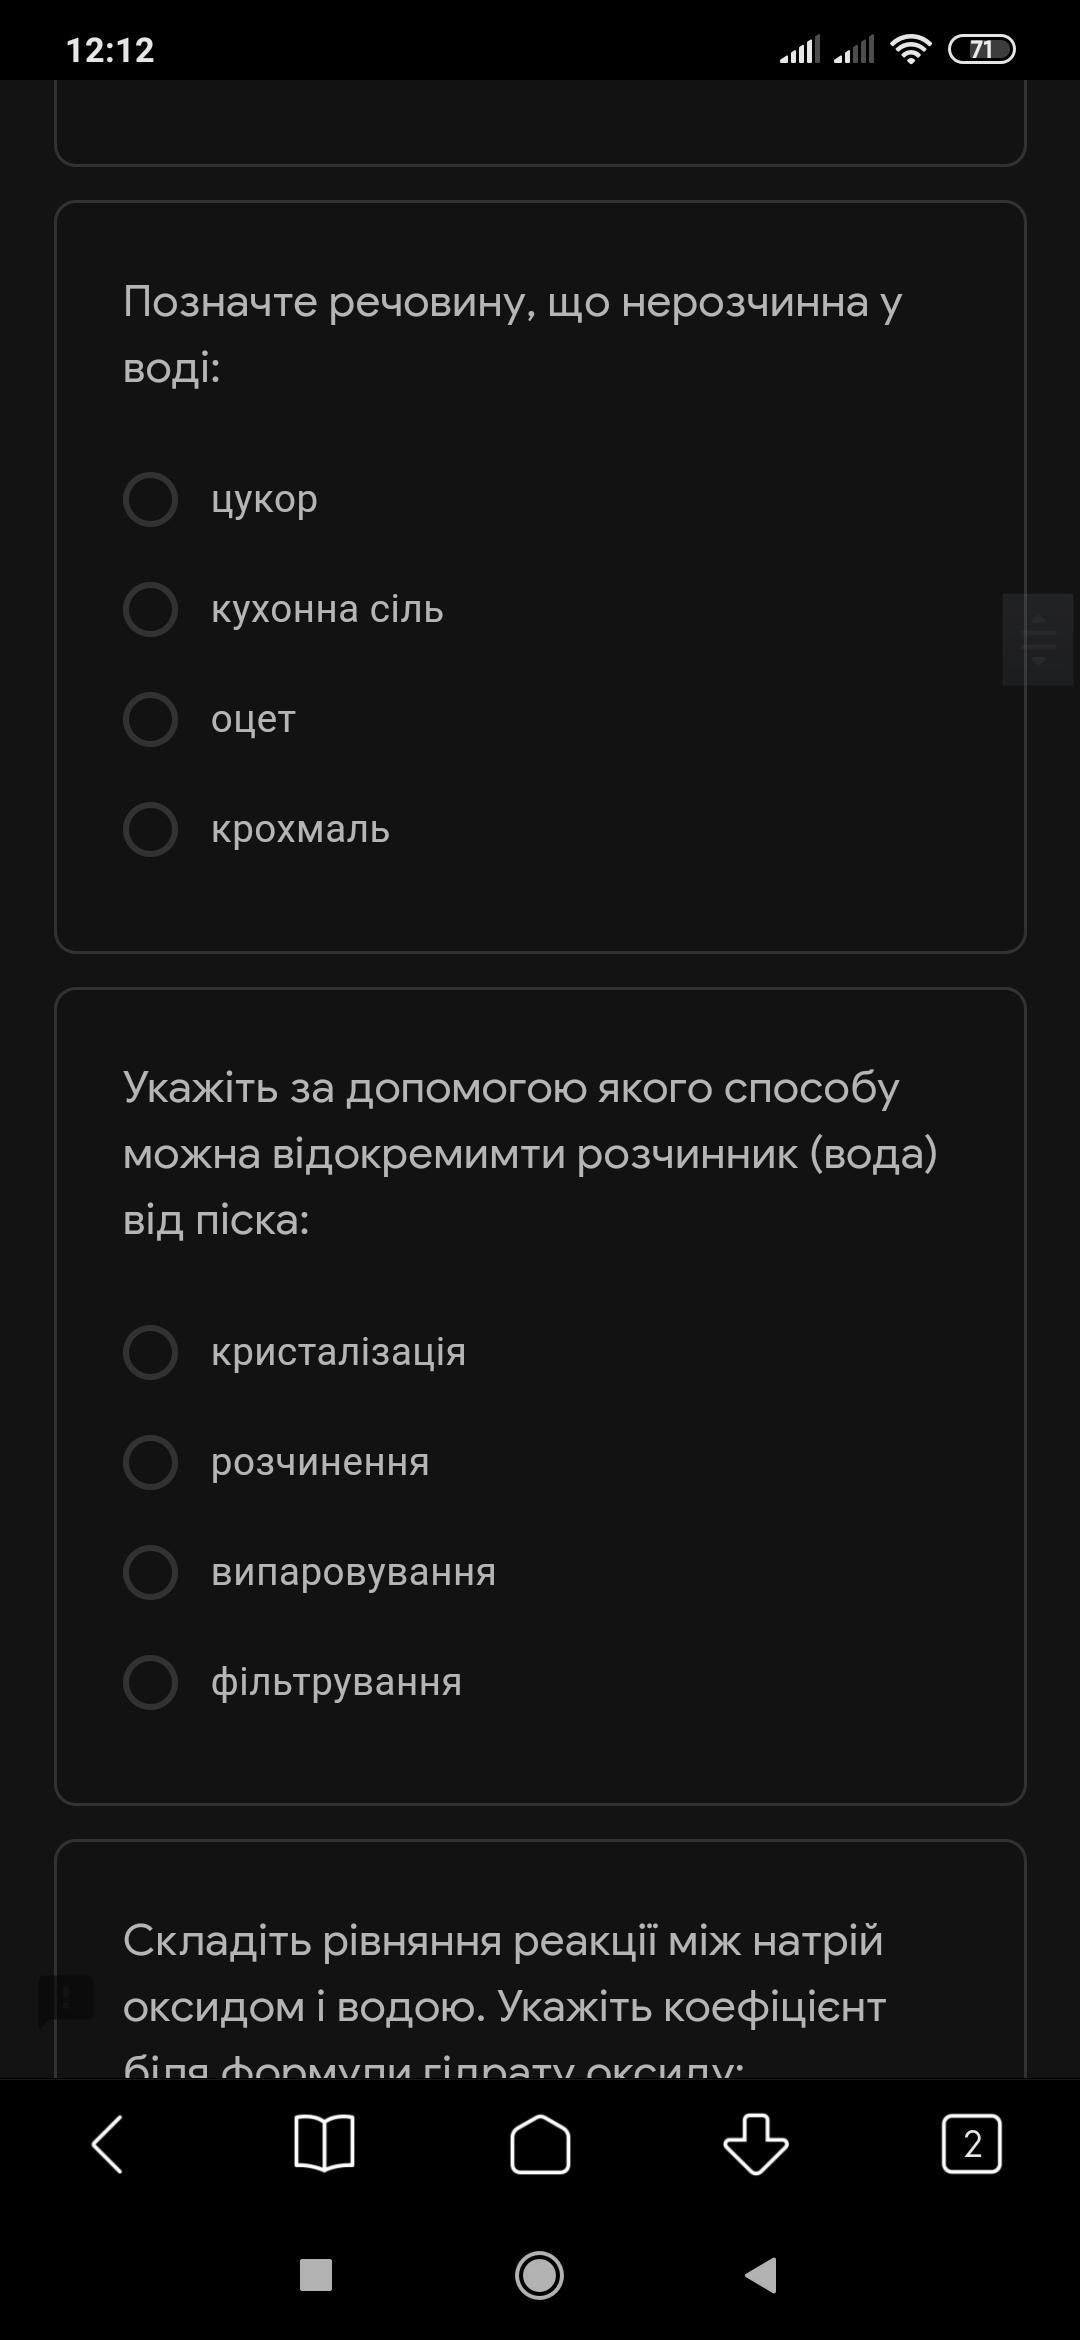Open the tab switcher showing 2 tabs
This screenshot has width=1080, height=2340.
pyautogui.click(x=971, y=2144)
